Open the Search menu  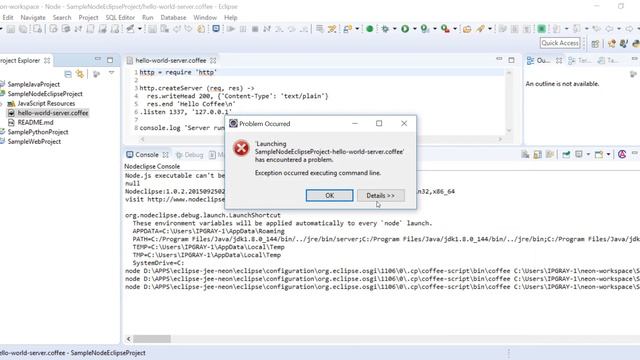(x=62, y=18)
